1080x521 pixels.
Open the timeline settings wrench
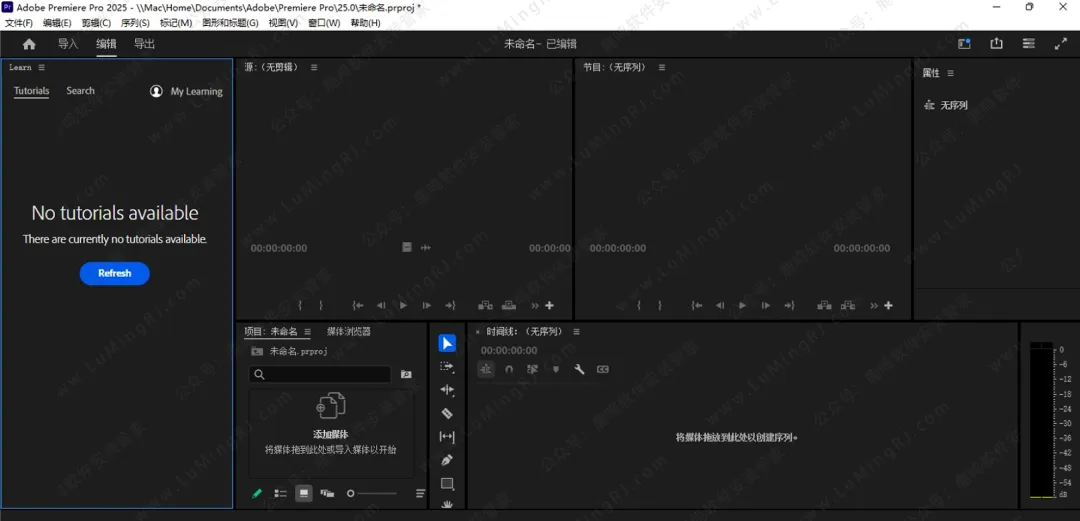point(579,369)
